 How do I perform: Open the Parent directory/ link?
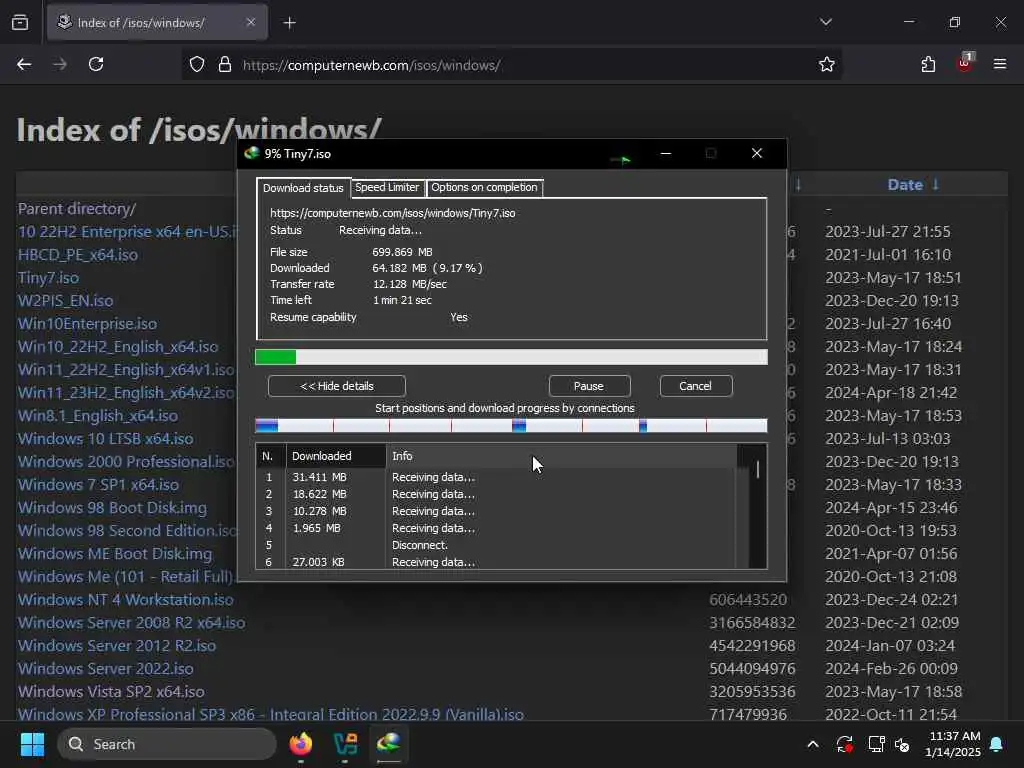click(77, 209)
